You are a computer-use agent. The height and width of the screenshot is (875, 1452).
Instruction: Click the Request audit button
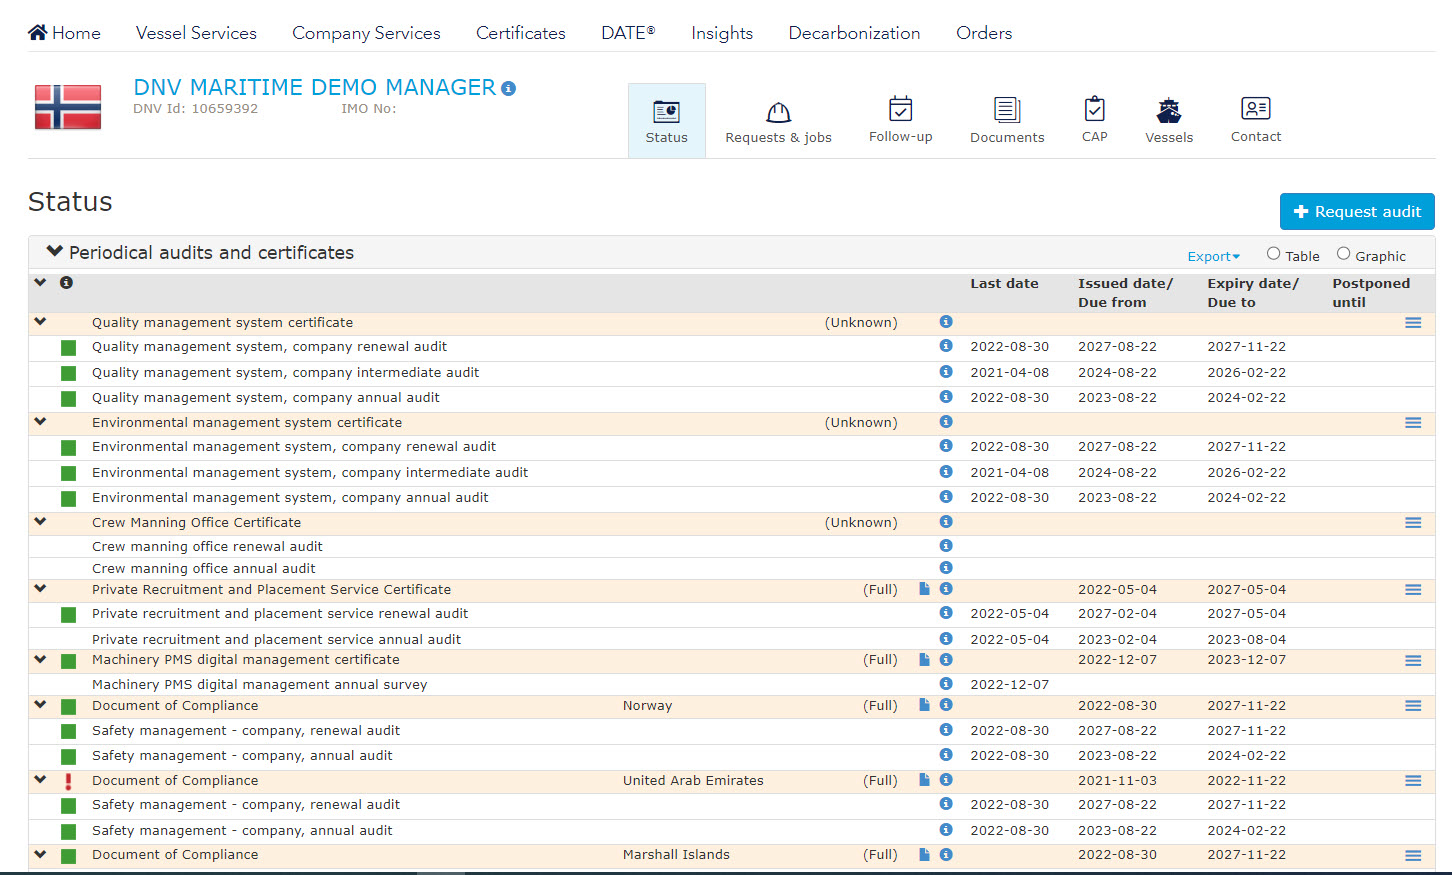pyautogui.click(x=1357, y=211)
